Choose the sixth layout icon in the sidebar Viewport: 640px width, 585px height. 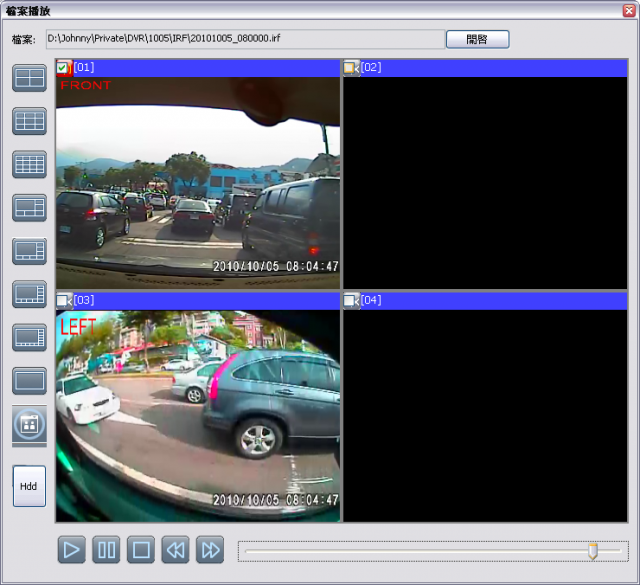click(29, 294)
